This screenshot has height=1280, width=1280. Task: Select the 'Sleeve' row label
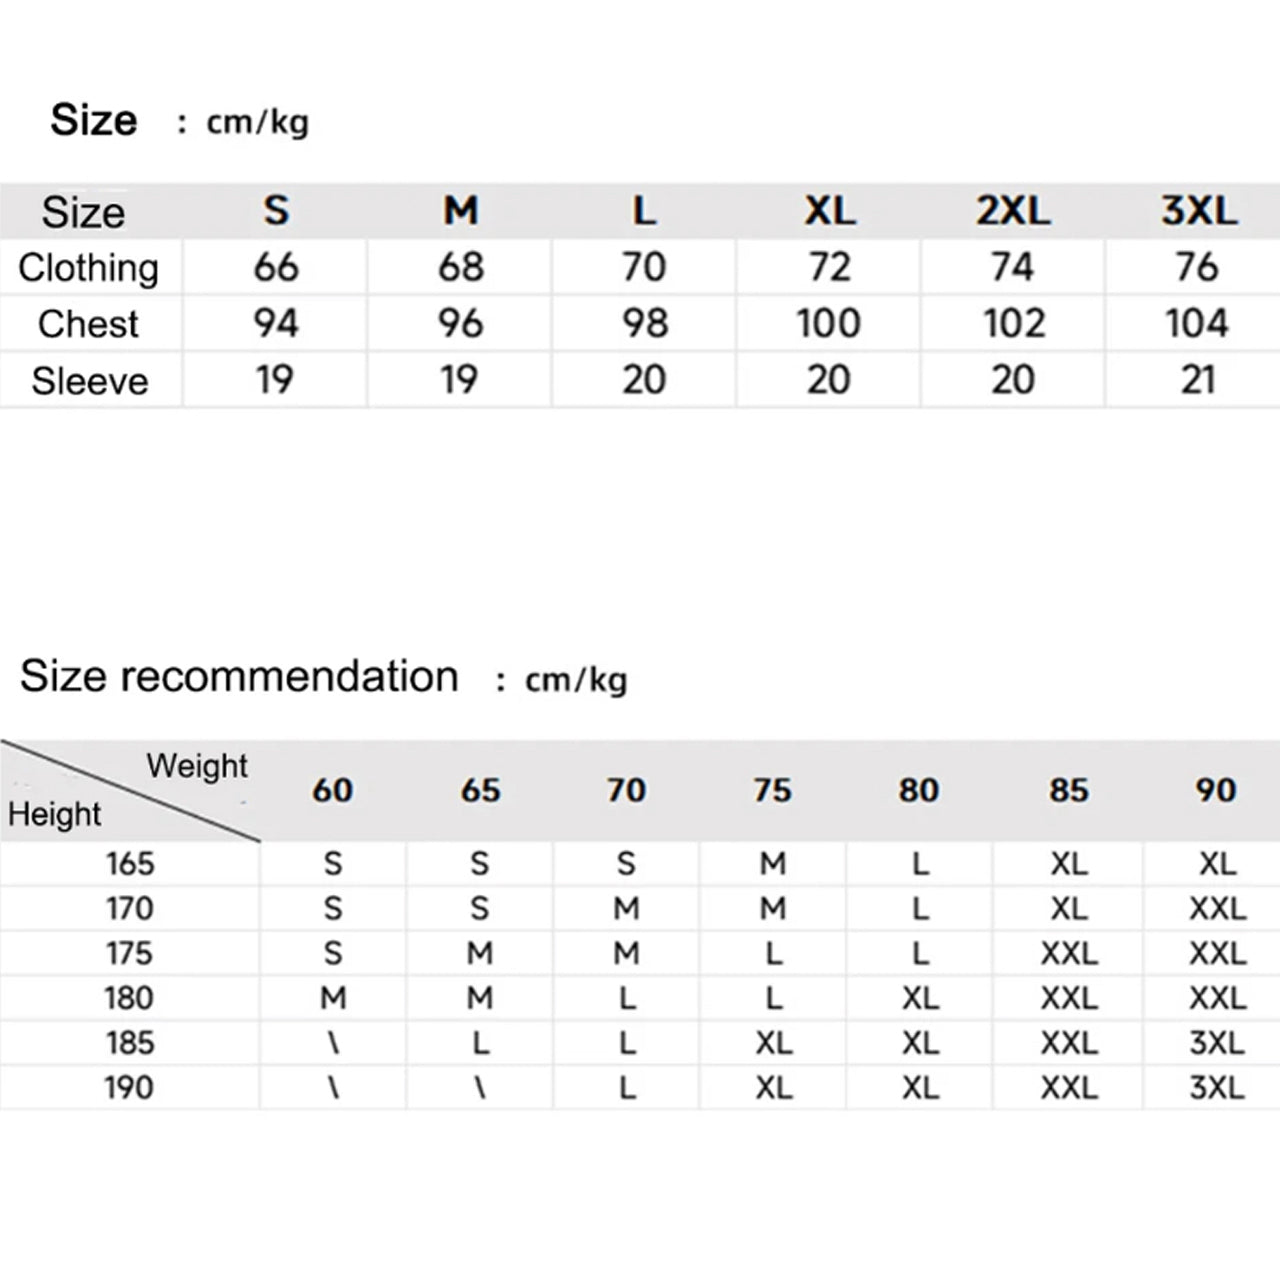coord(89,381)
